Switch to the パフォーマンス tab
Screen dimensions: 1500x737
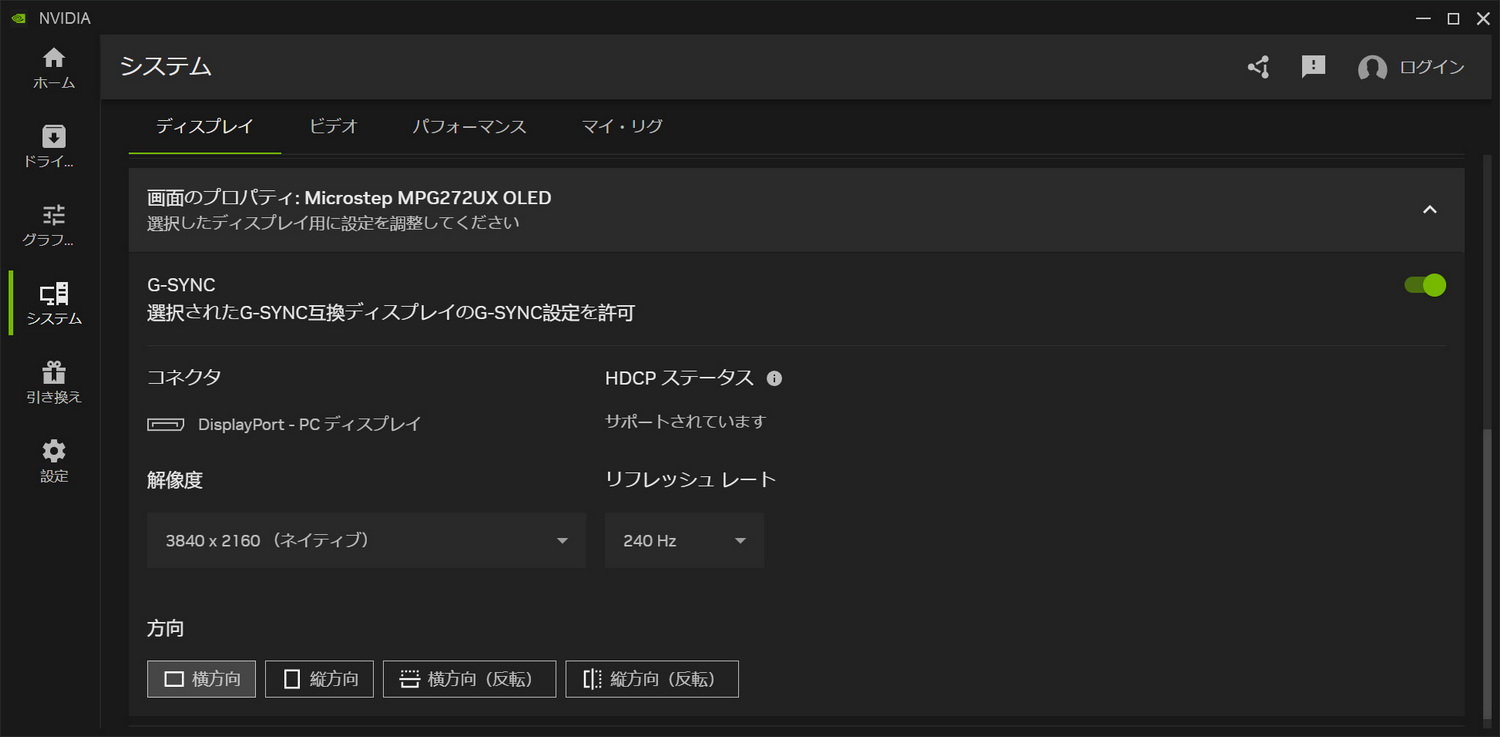point(470,127)
